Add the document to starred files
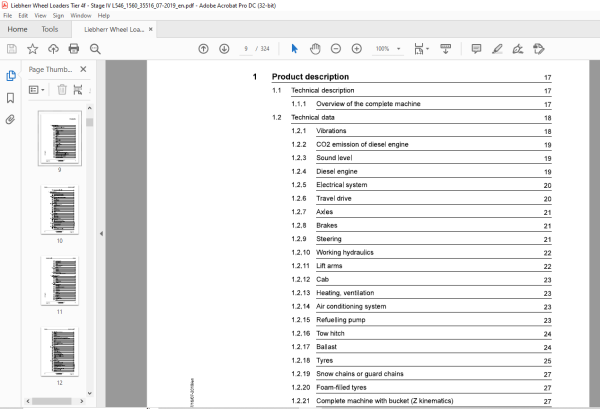This screenshot has width=600, height=409. [33, 49]
